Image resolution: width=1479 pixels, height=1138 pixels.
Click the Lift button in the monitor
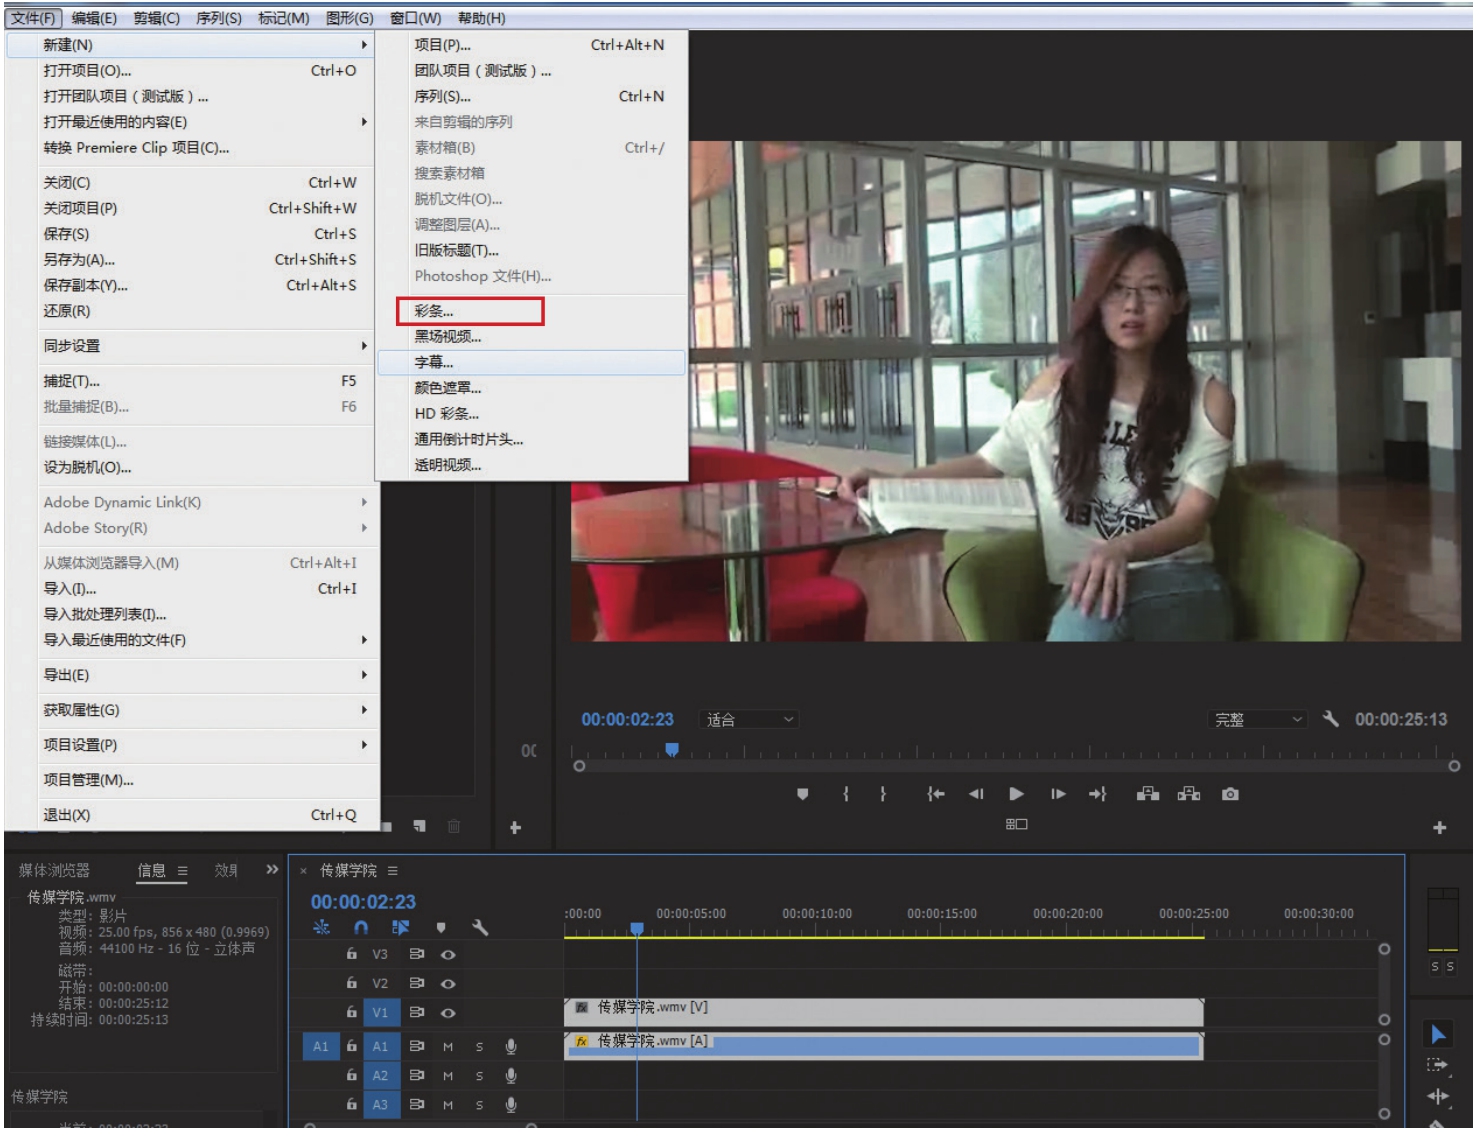pyautogui.click(x=1148, y=794)
